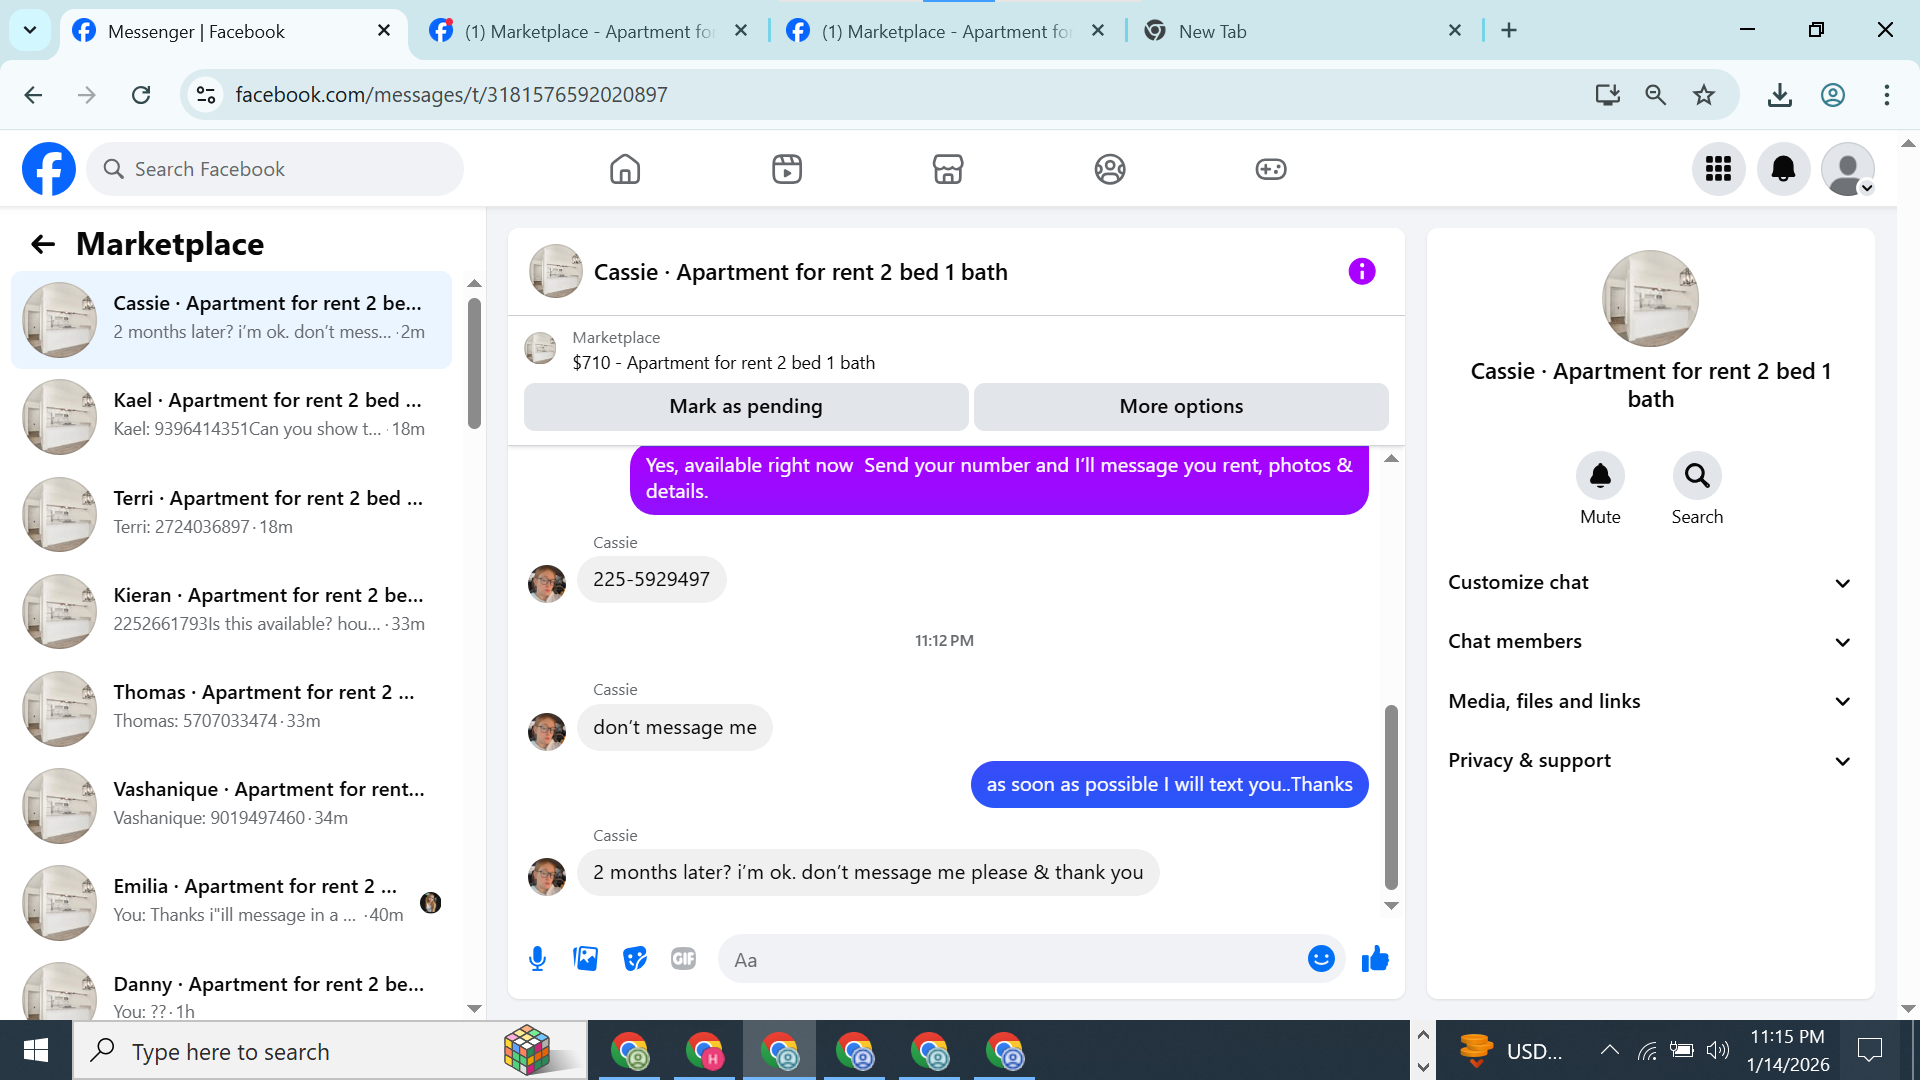Expand Customize chat section

(1650, 583)
